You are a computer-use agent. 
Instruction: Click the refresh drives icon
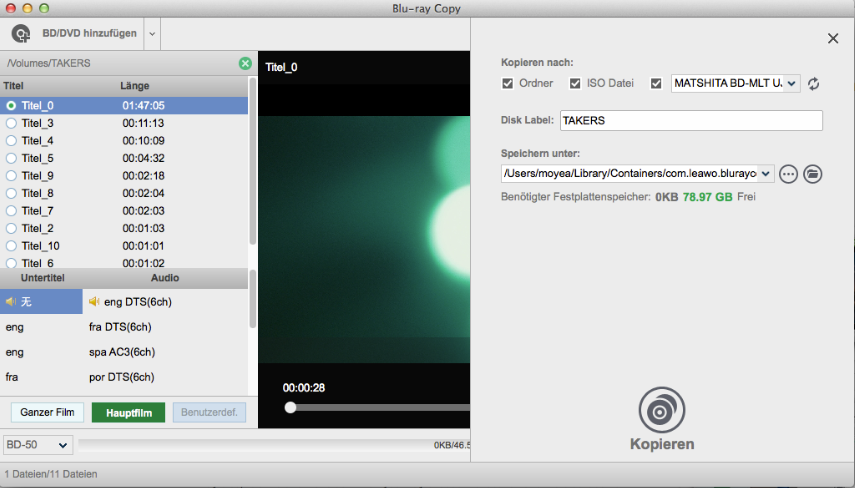pyautogui.click(x=813, y=84)
